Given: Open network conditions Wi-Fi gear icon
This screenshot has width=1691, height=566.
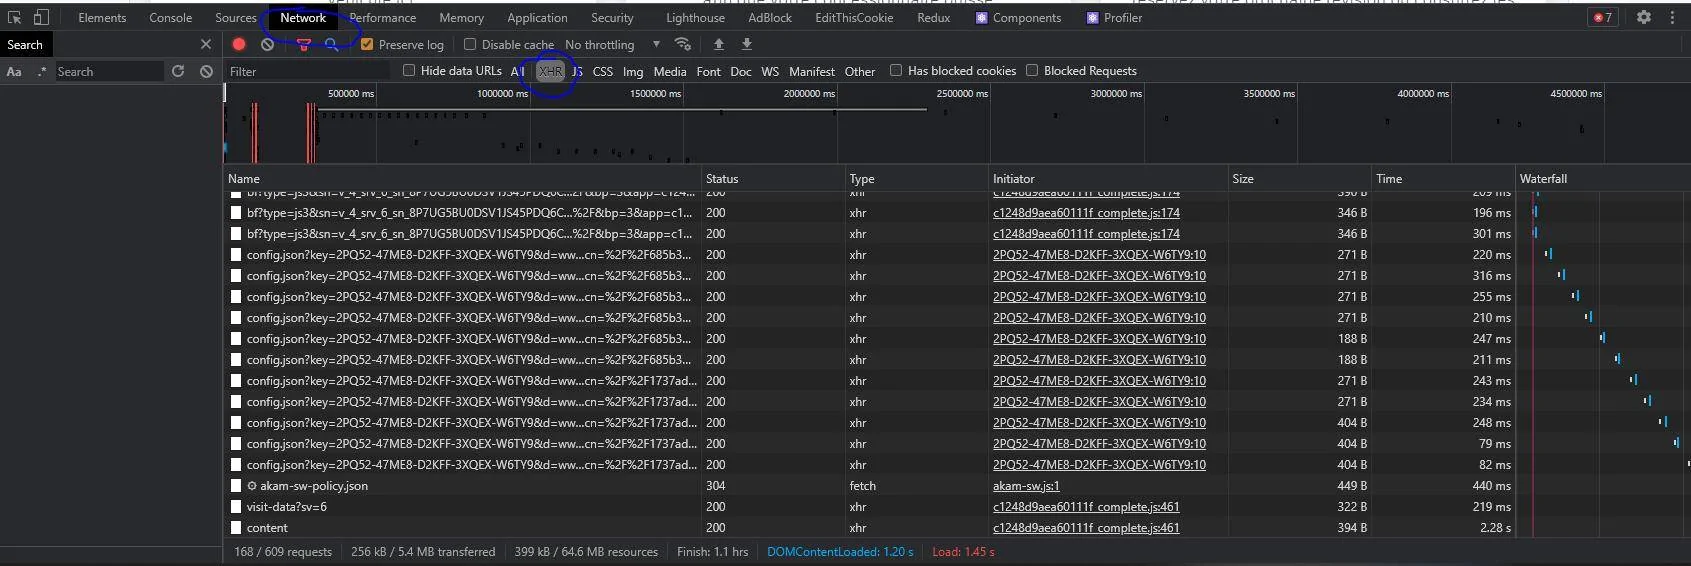Looking at the screenshot, I should coord(683,44).
